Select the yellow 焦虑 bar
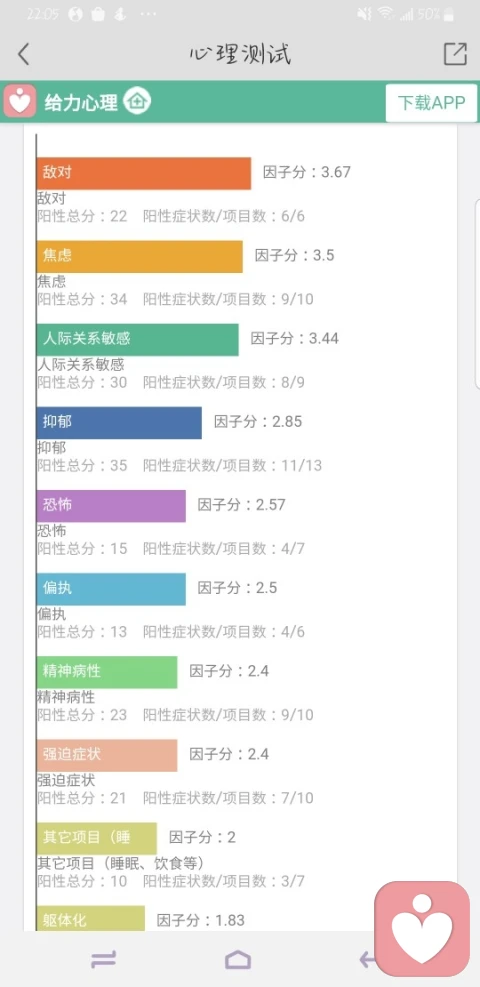 [x=140, y=256]
